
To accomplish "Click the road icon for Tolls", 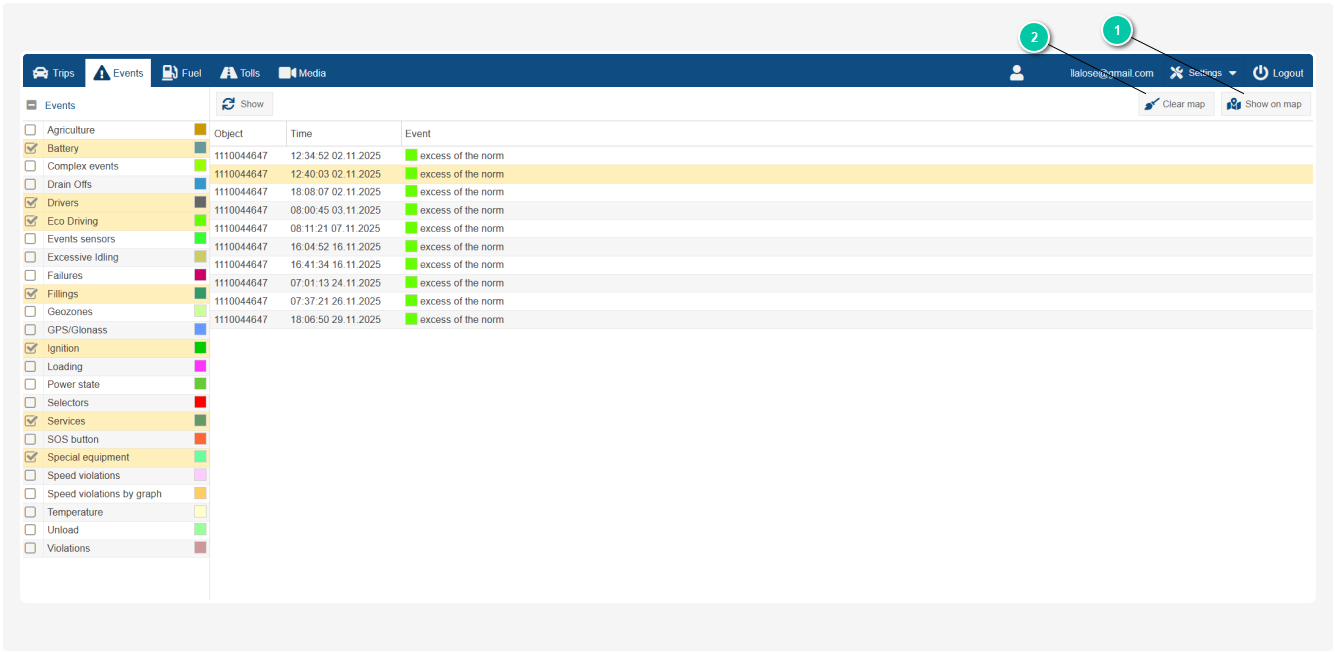I will point(228,73).
